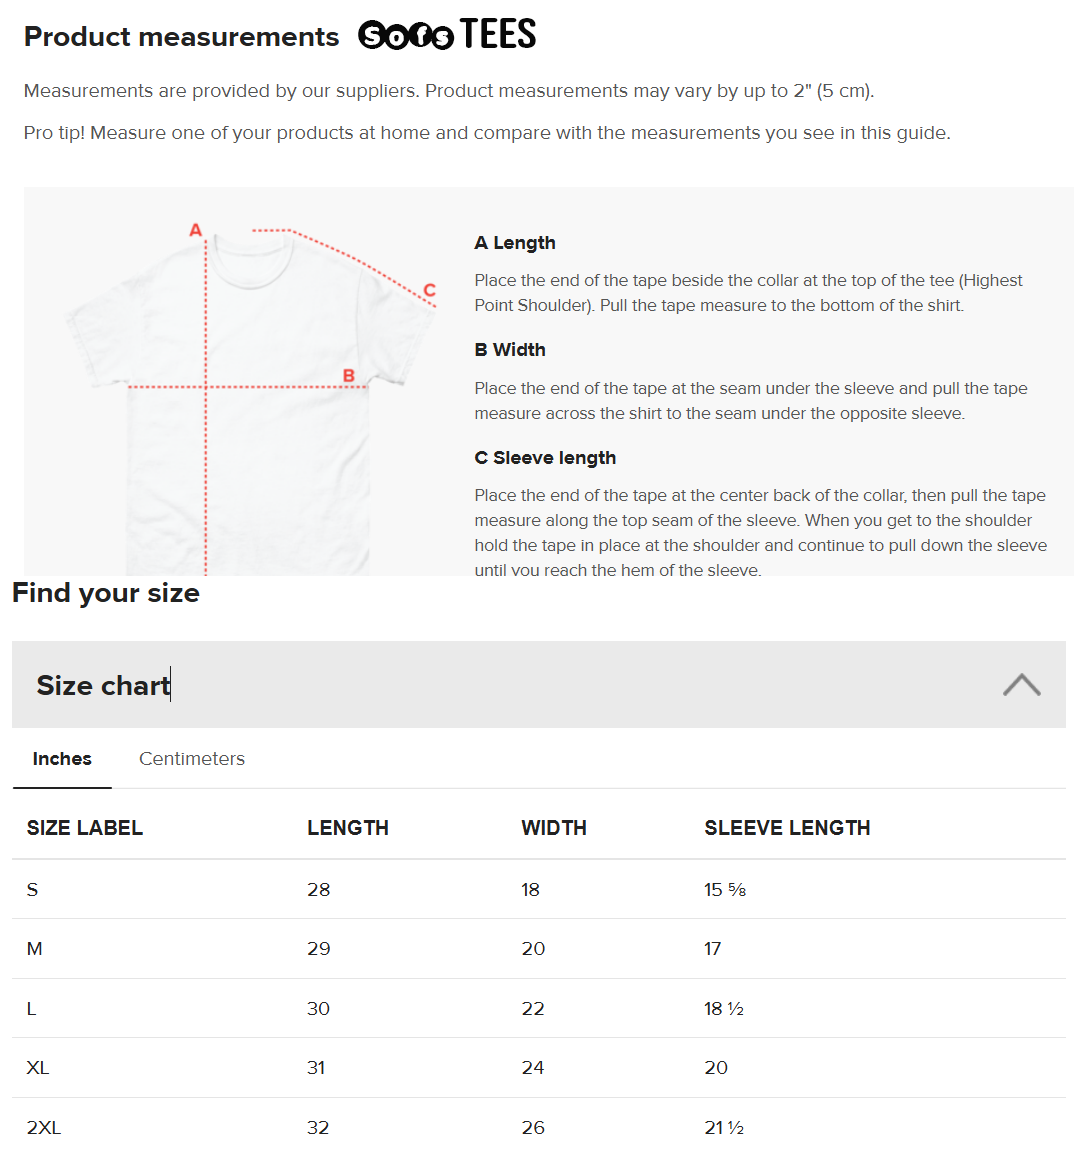Screen dimensions: 1074x1152
Task: Select the B Width heading
Action: pos(510,350)
